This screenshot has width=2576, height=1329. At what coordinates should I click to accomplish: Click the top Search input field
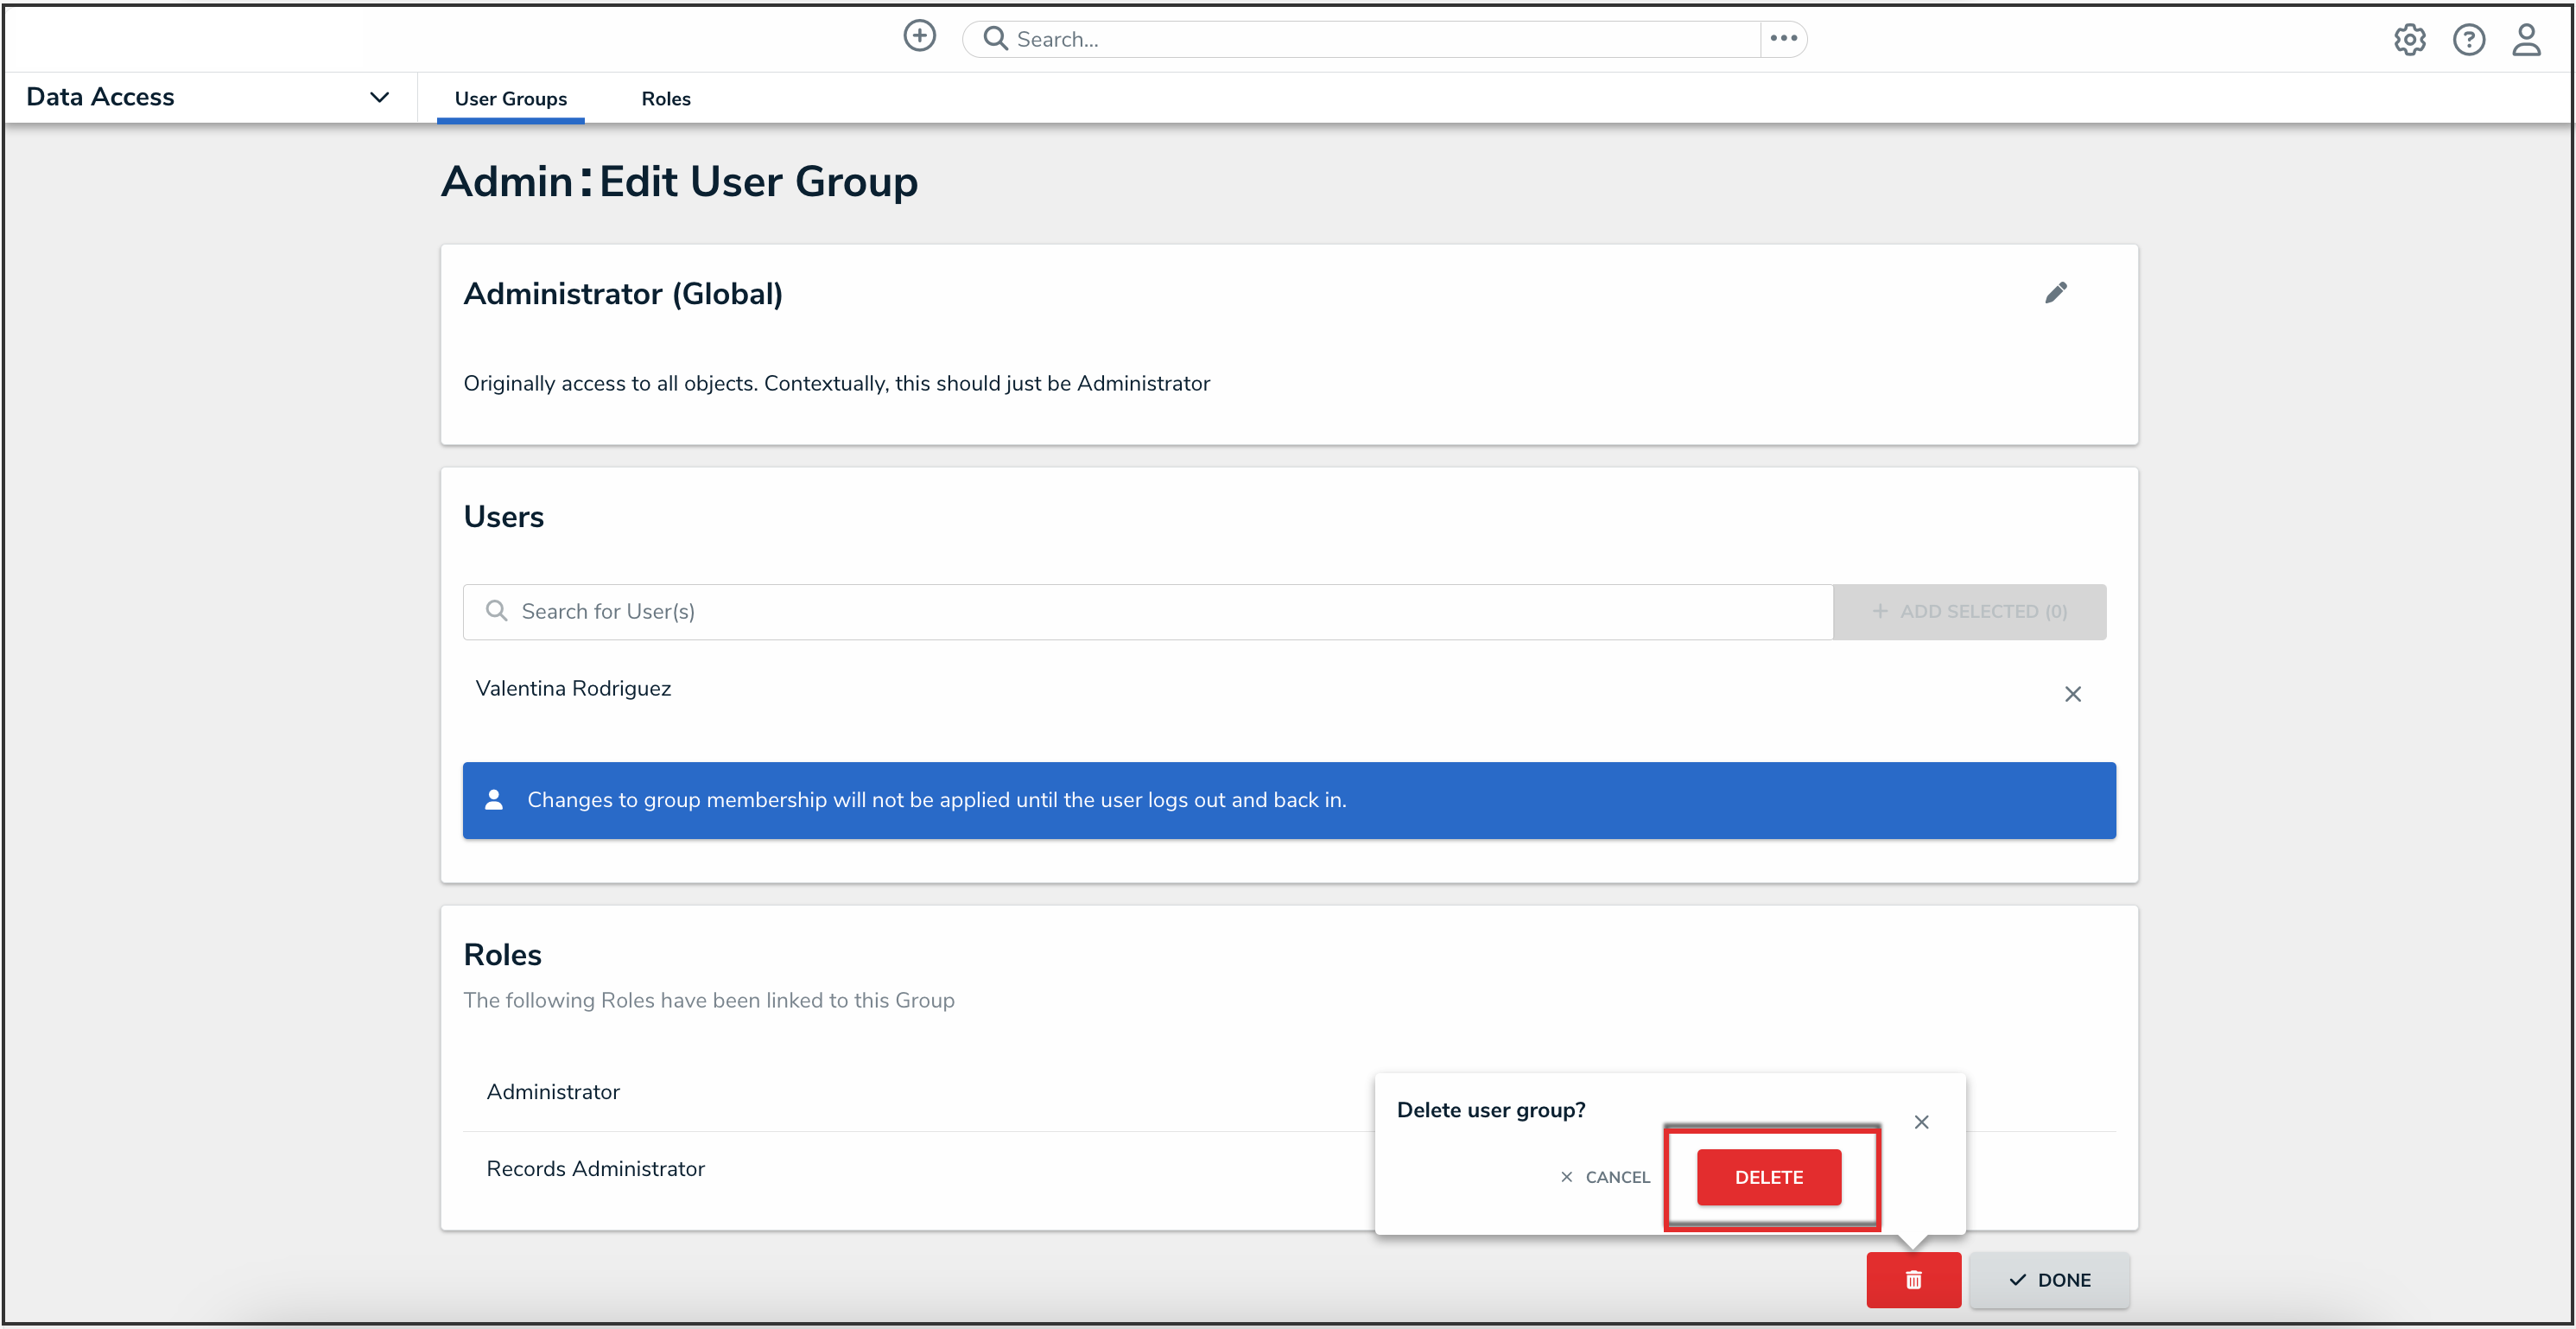[1360, 39]
